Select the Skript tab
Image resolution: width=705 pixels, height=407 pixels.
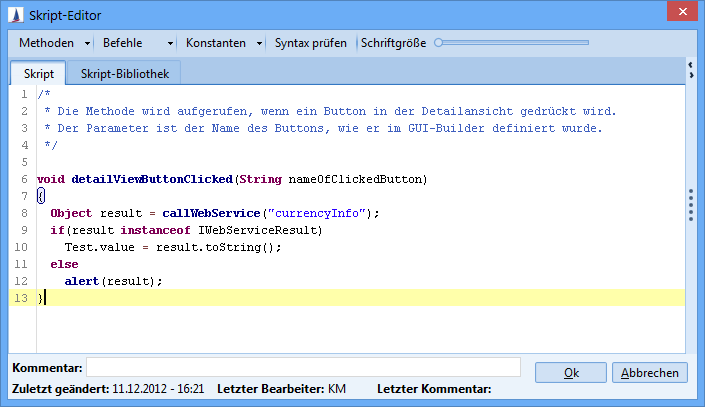click(39, 73)
